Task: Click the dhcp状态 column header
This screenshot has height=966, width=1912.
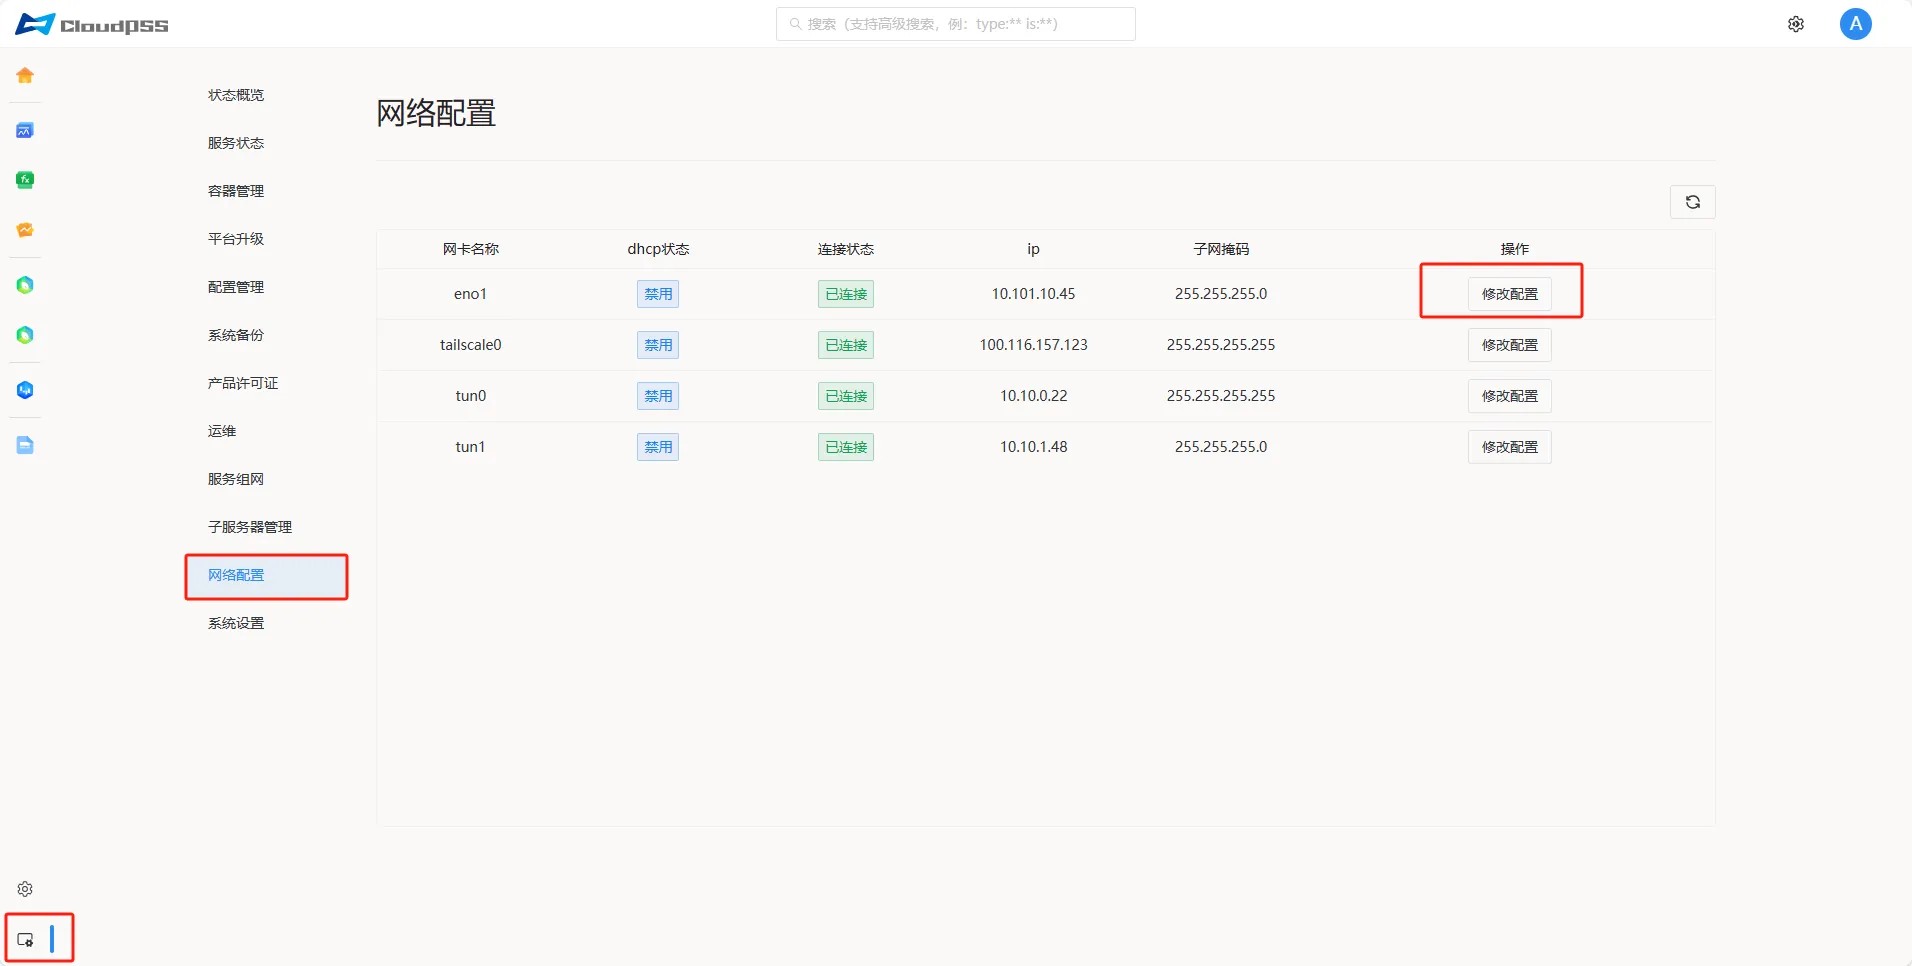Action: pos(658,249)
